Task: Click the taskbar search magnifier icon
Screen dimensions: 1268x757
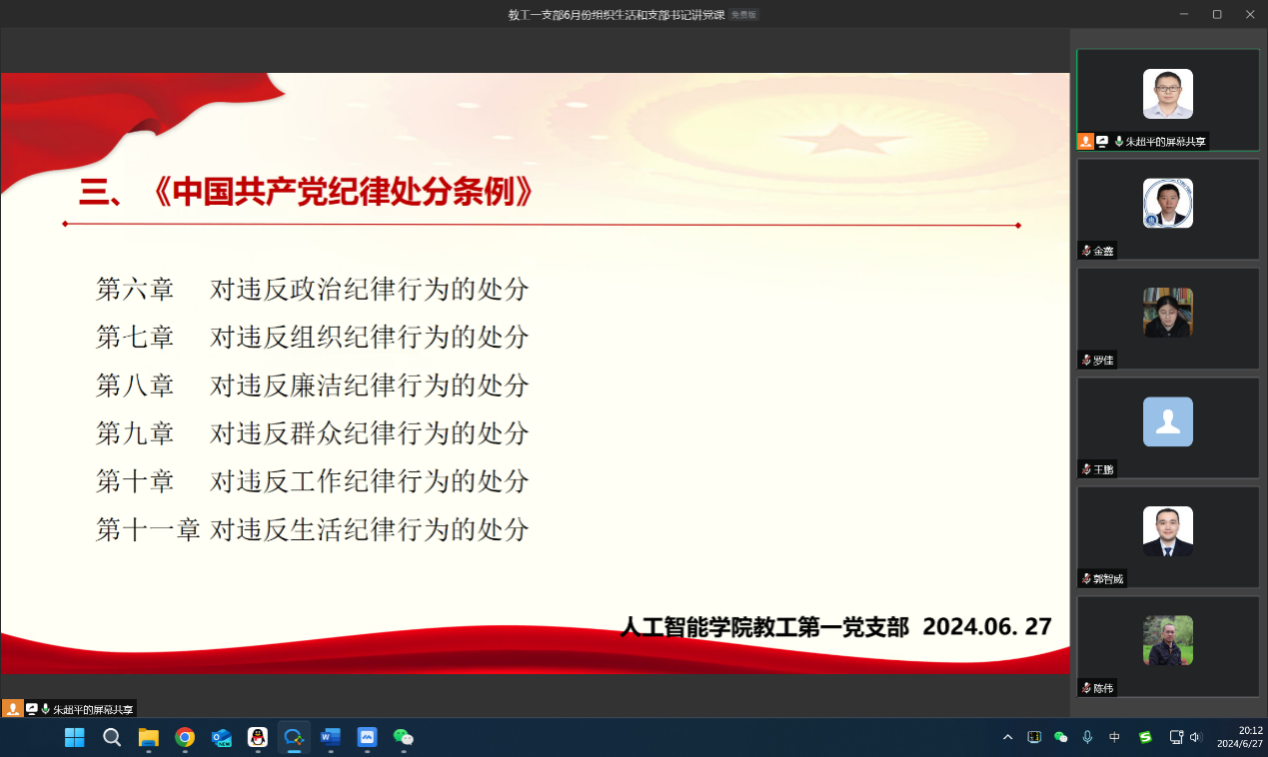Action: tap(112, 737)
